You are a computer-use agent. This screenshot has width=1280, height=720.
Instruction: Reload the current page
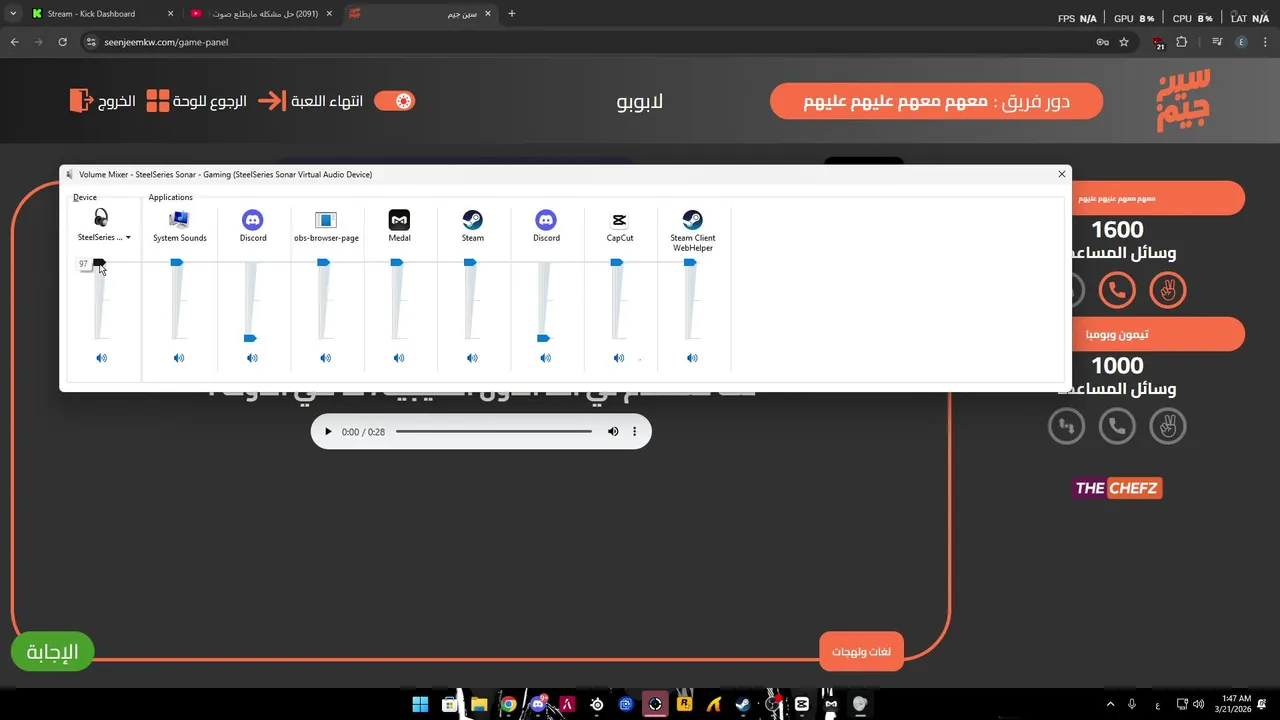click(x=62, y=42)
